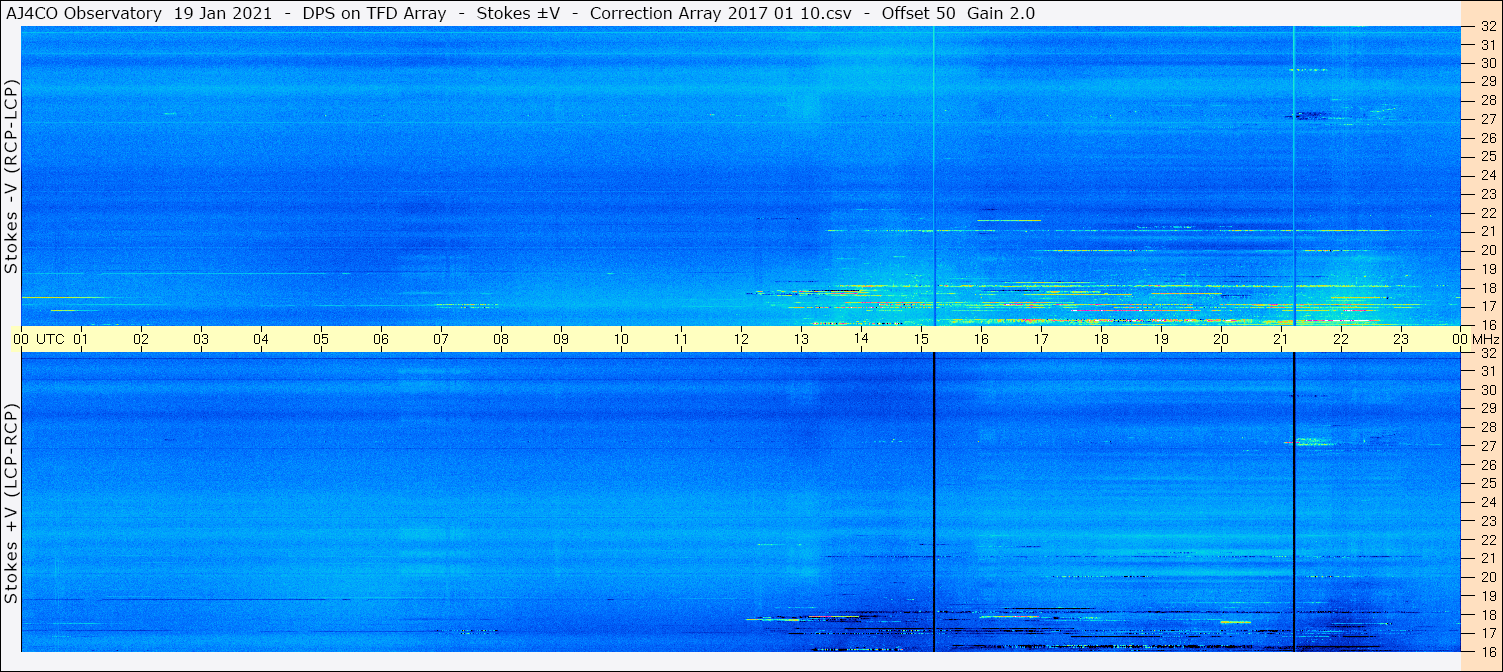The height and width of the screenshot is (672, 1503).
Task: Click hour 06 on the time axis
Action: pyautogui.click(x=381, y=339)
